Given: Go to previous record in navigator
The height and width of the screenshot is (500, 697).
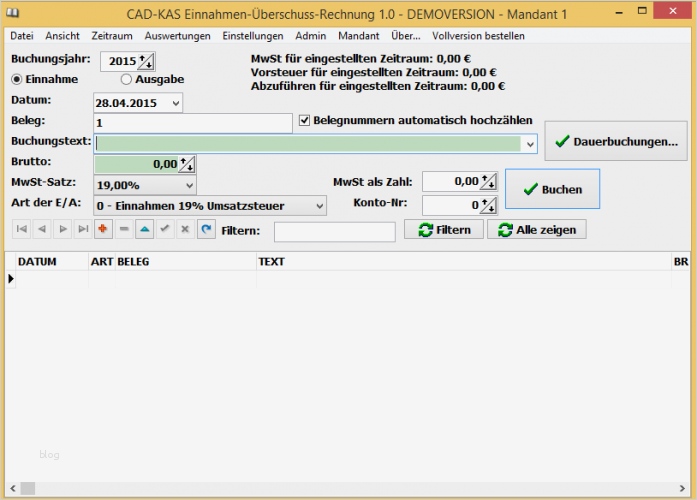Looking at the screenshot, I should 42,229.
